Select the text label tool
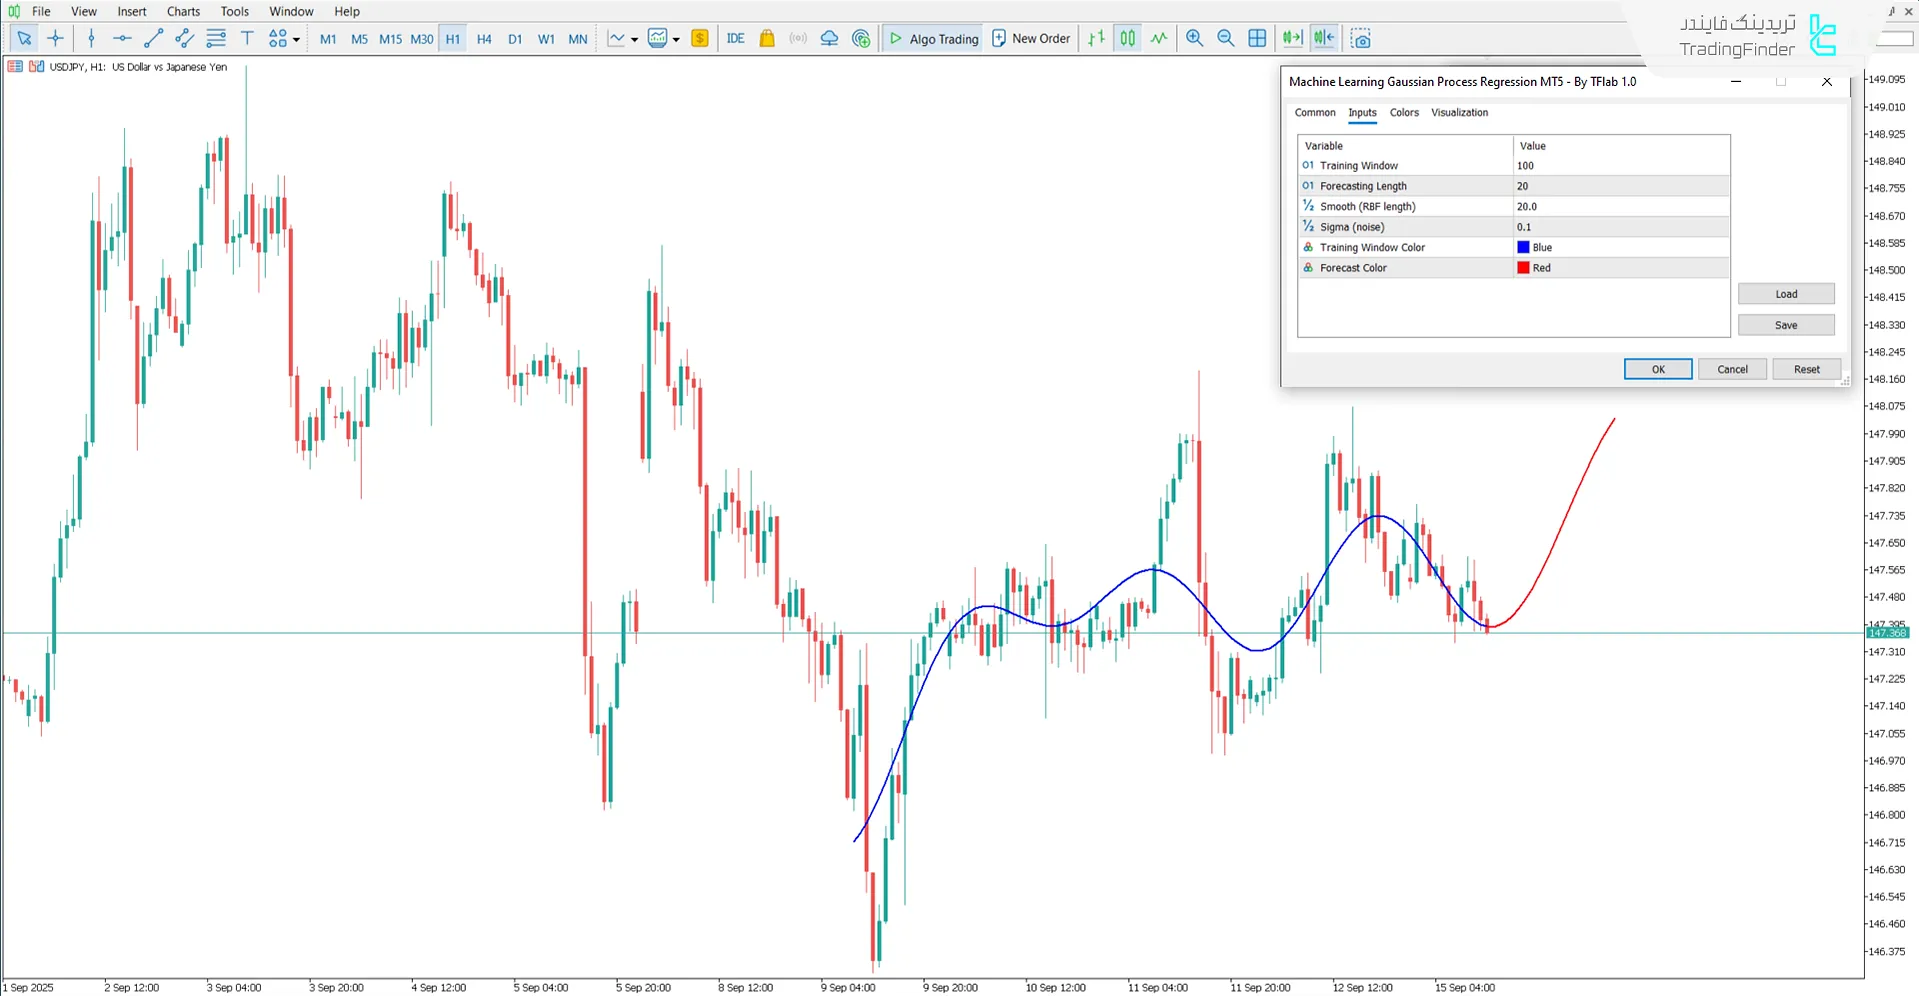Viewport: 1919px width, 996px height. pos(247,39)
